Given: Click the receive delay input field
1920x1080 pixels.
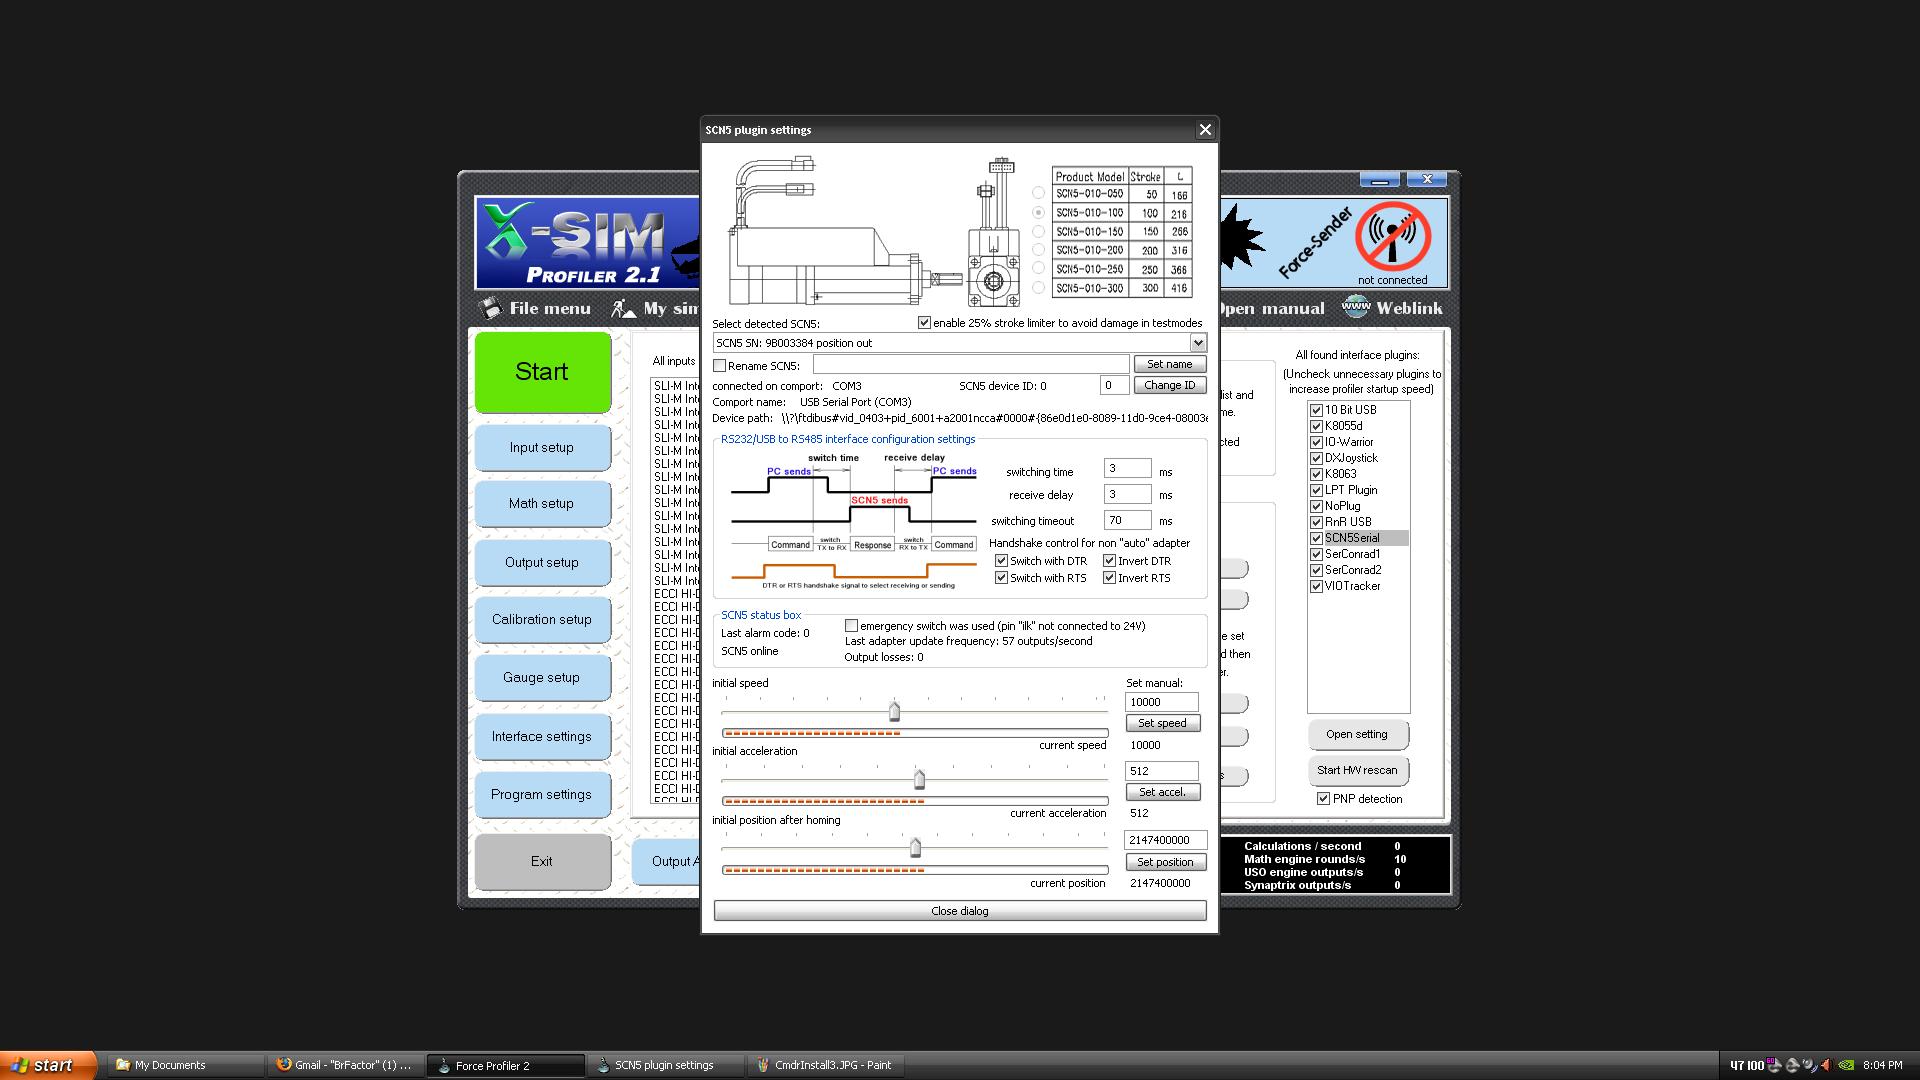Looking at the screenshot, I should (1127, 494).
